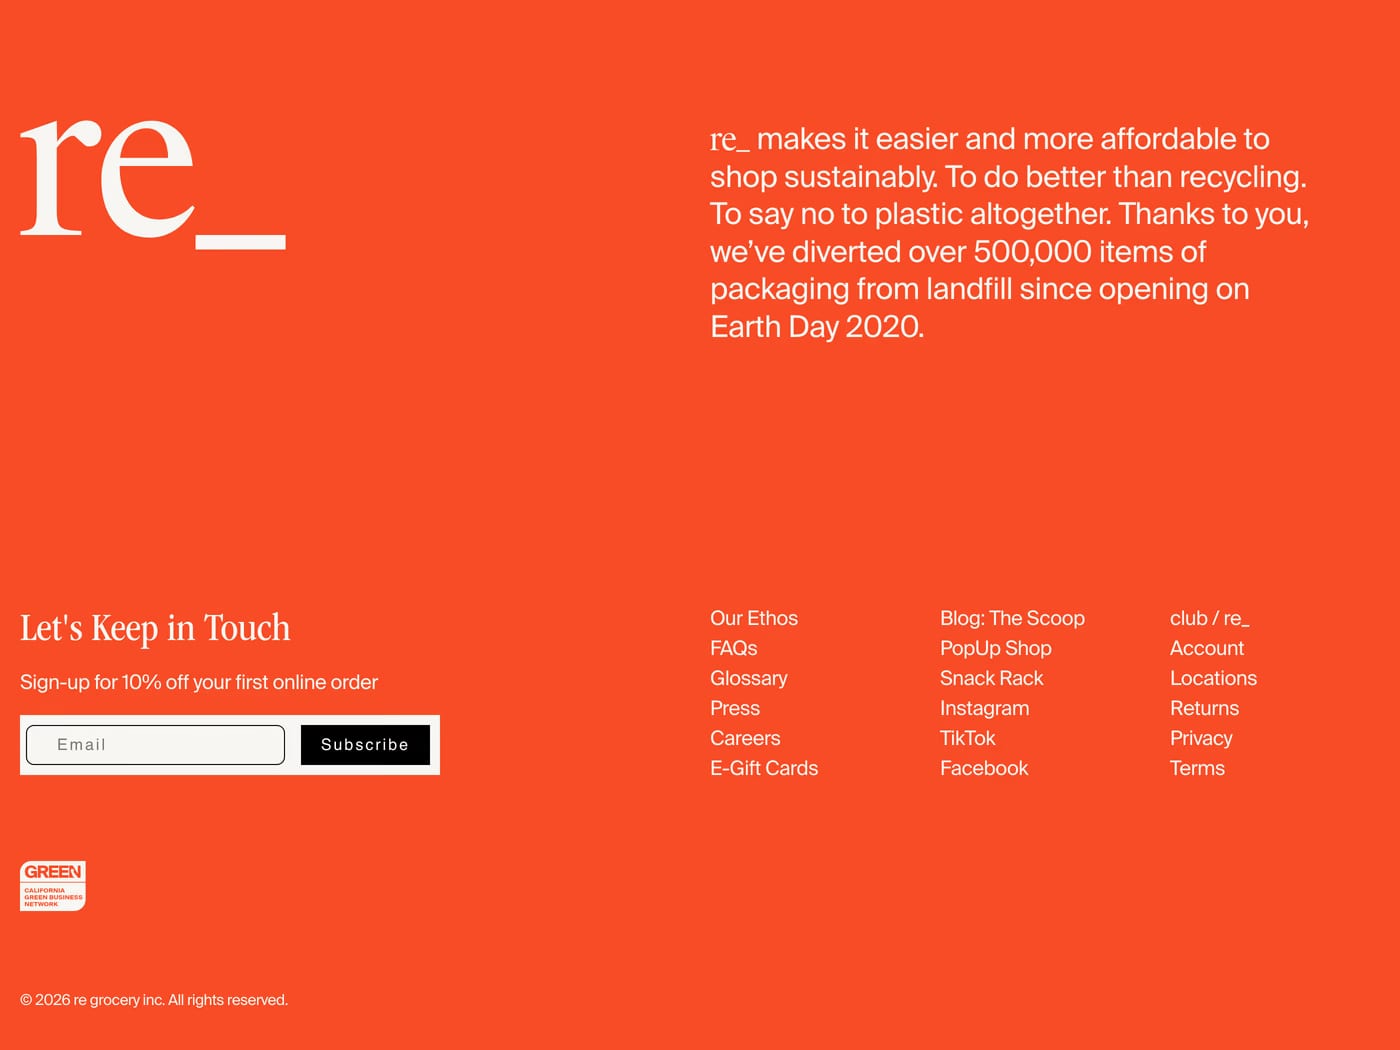The width and height of the screenshot is (1400, 1050).
Task: Focus the Email input field
Action: click(x=155, y=745)
